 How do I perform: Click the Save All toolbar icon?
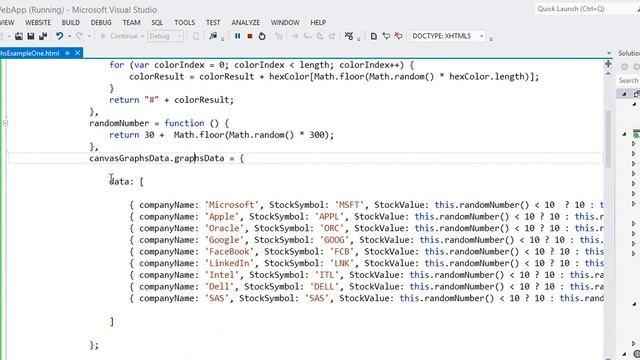click(x=43, y=36)
